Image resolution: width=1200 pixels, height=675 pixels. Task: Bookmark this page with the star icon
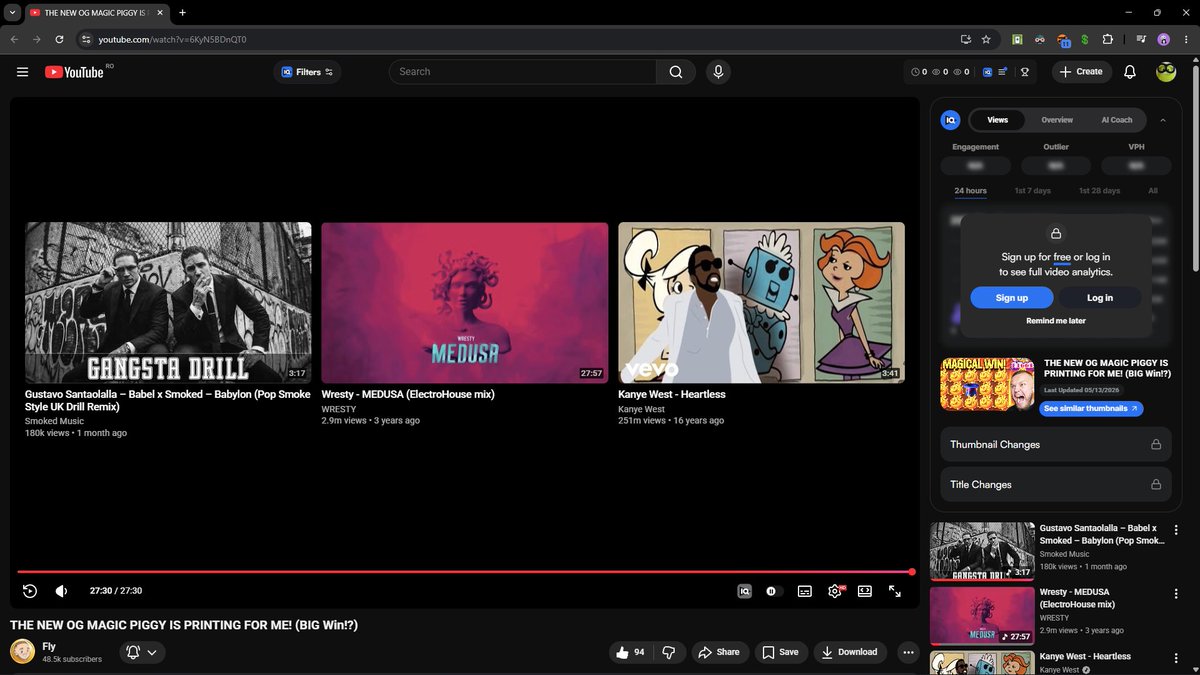[986, 39]
